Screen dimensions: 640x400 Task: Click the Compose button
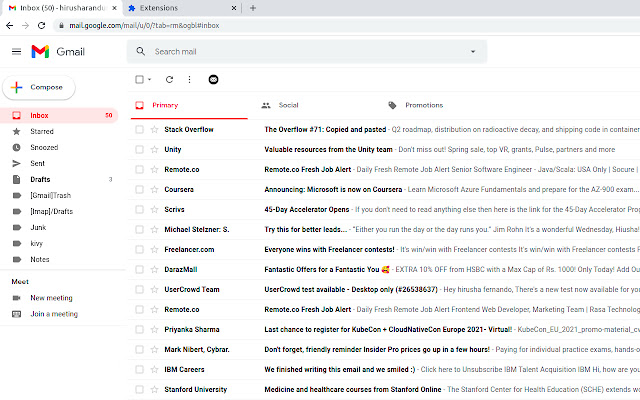[x=39, y=87]
